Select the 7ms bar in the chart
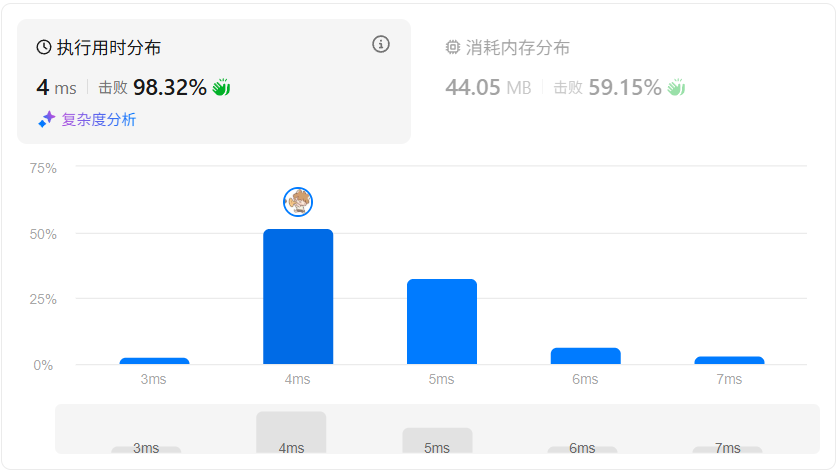Image resolution: width=840 pixels, height=474 pixels. (x=729, y=360)
